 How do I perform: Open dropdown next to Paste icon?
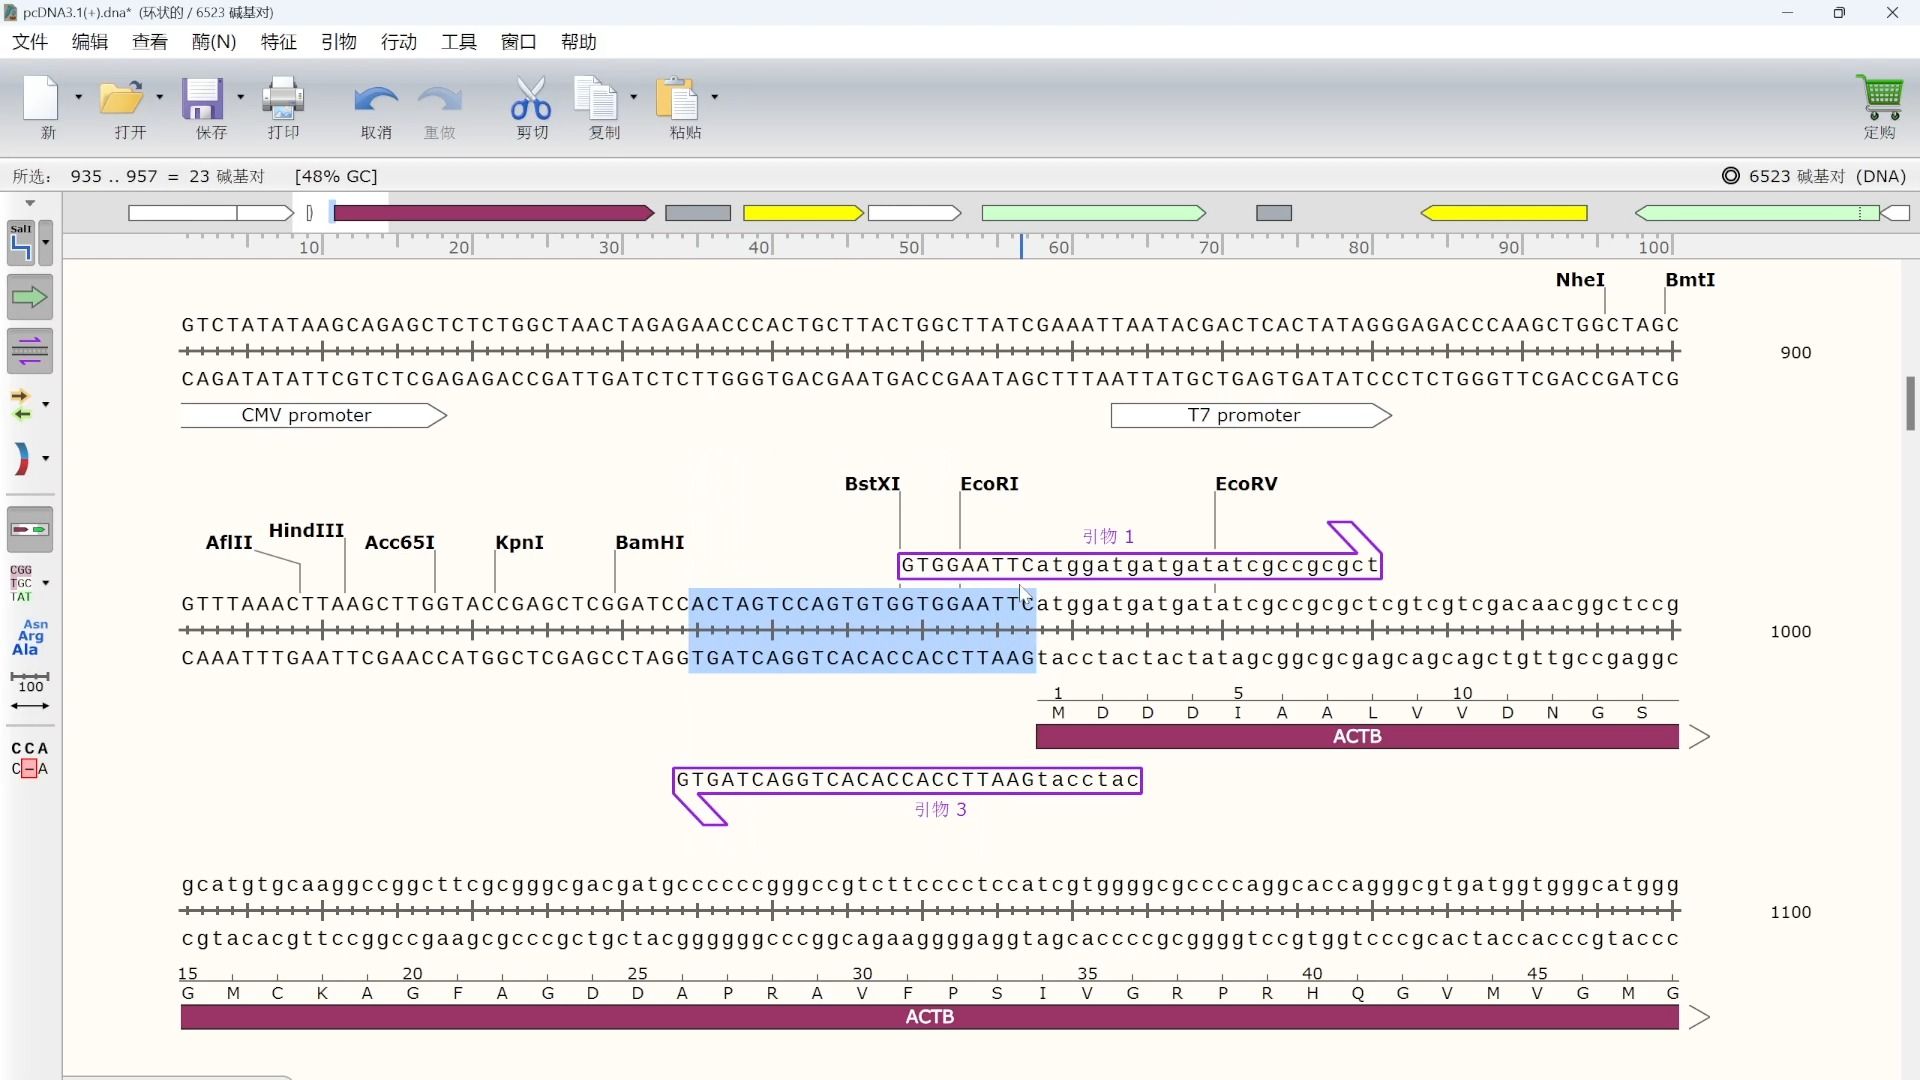pyautogui.click(x=714, y=97)
